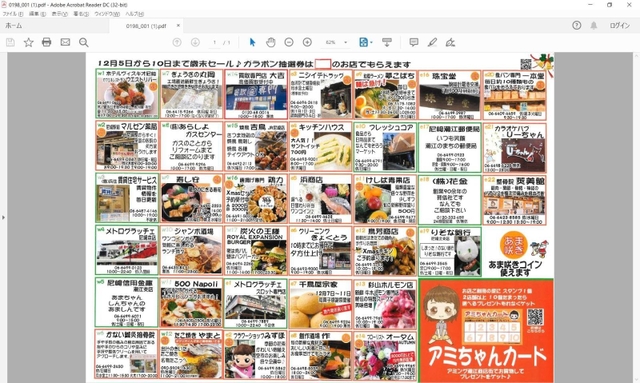Click the フレッシュコア shop box
The width and height of the screenshot is (640, 383).
pos(385,147)
